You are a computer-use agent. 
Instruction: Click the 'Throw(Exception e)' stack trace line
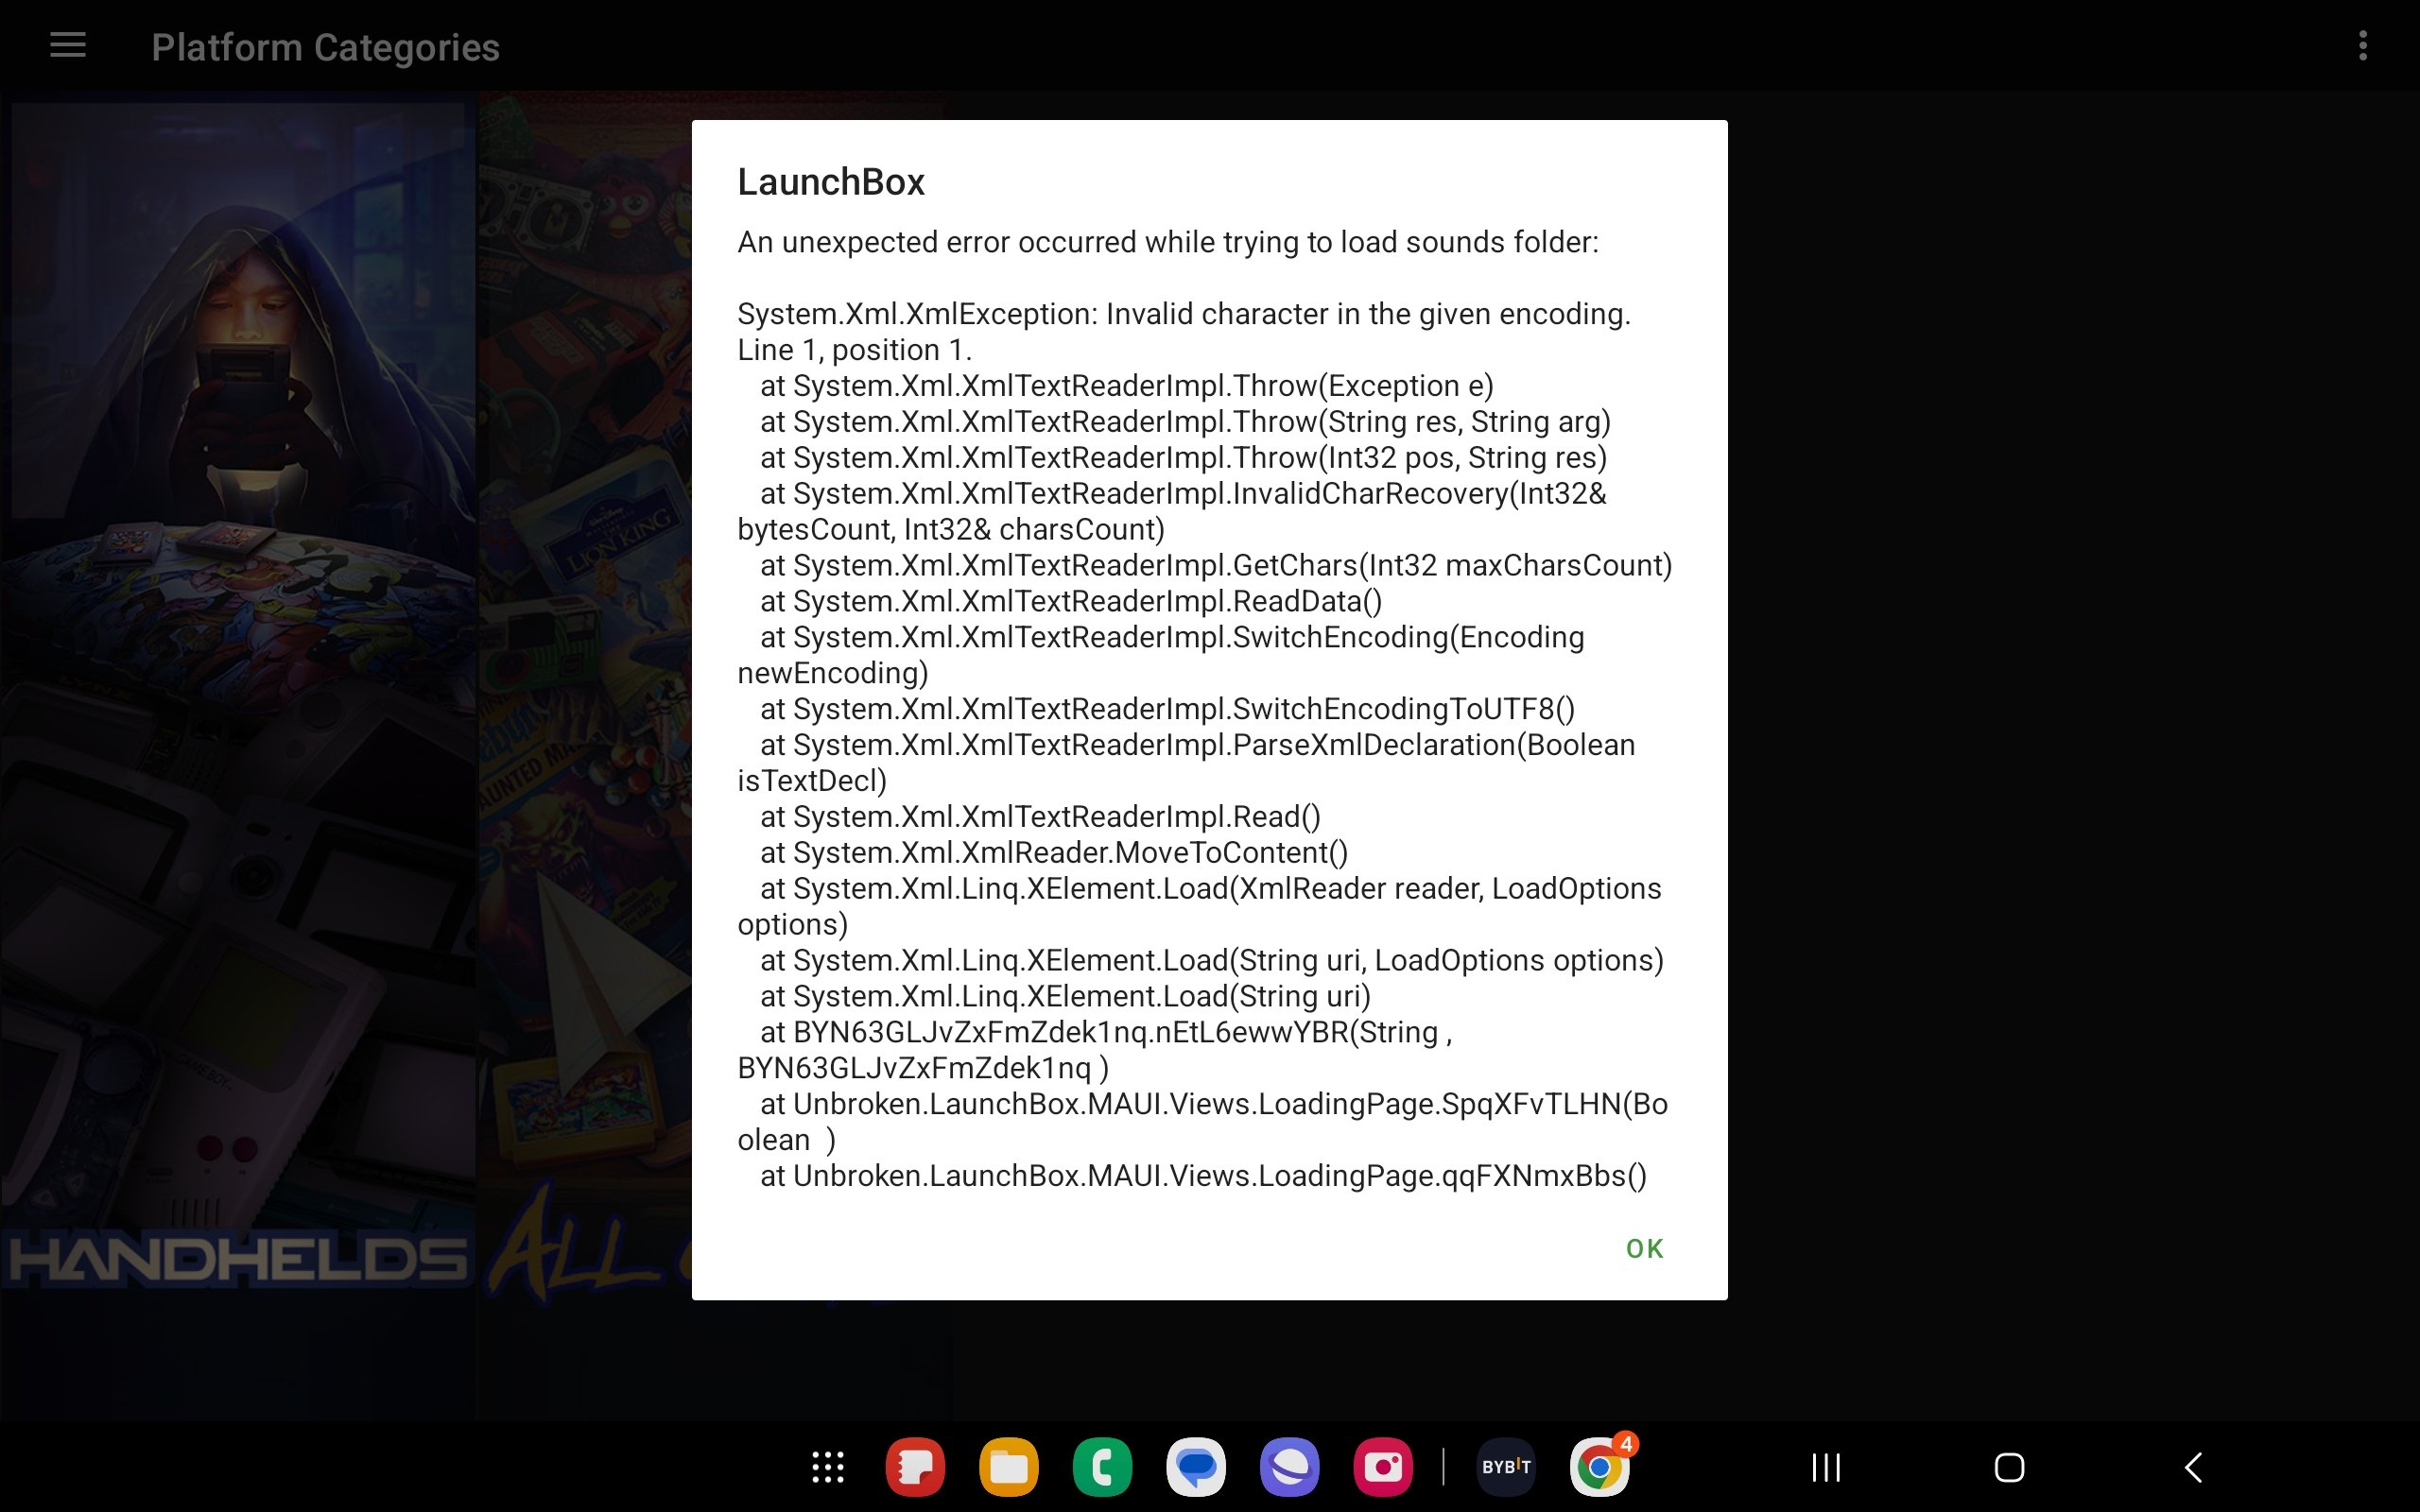point(1127,386)
